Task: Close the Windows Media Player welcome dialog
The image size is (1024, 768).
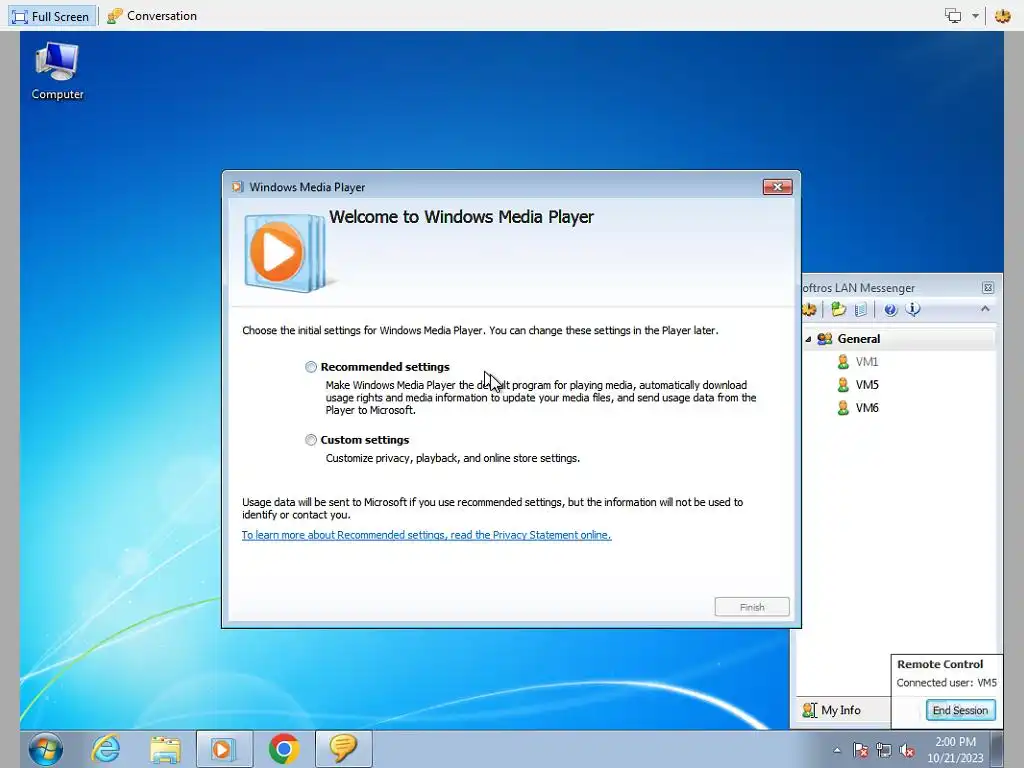Action: click(x=777, y=187)
